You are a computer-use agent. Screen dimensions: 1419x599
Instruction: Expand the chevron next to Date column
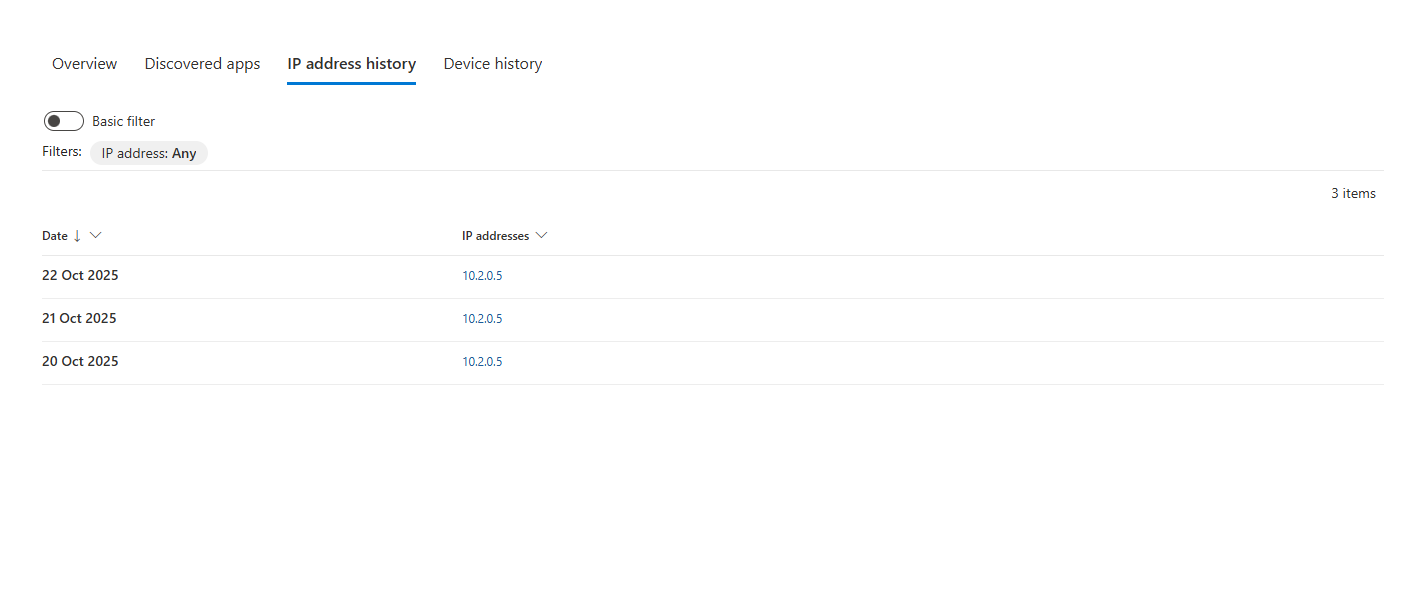coord(95,236)
